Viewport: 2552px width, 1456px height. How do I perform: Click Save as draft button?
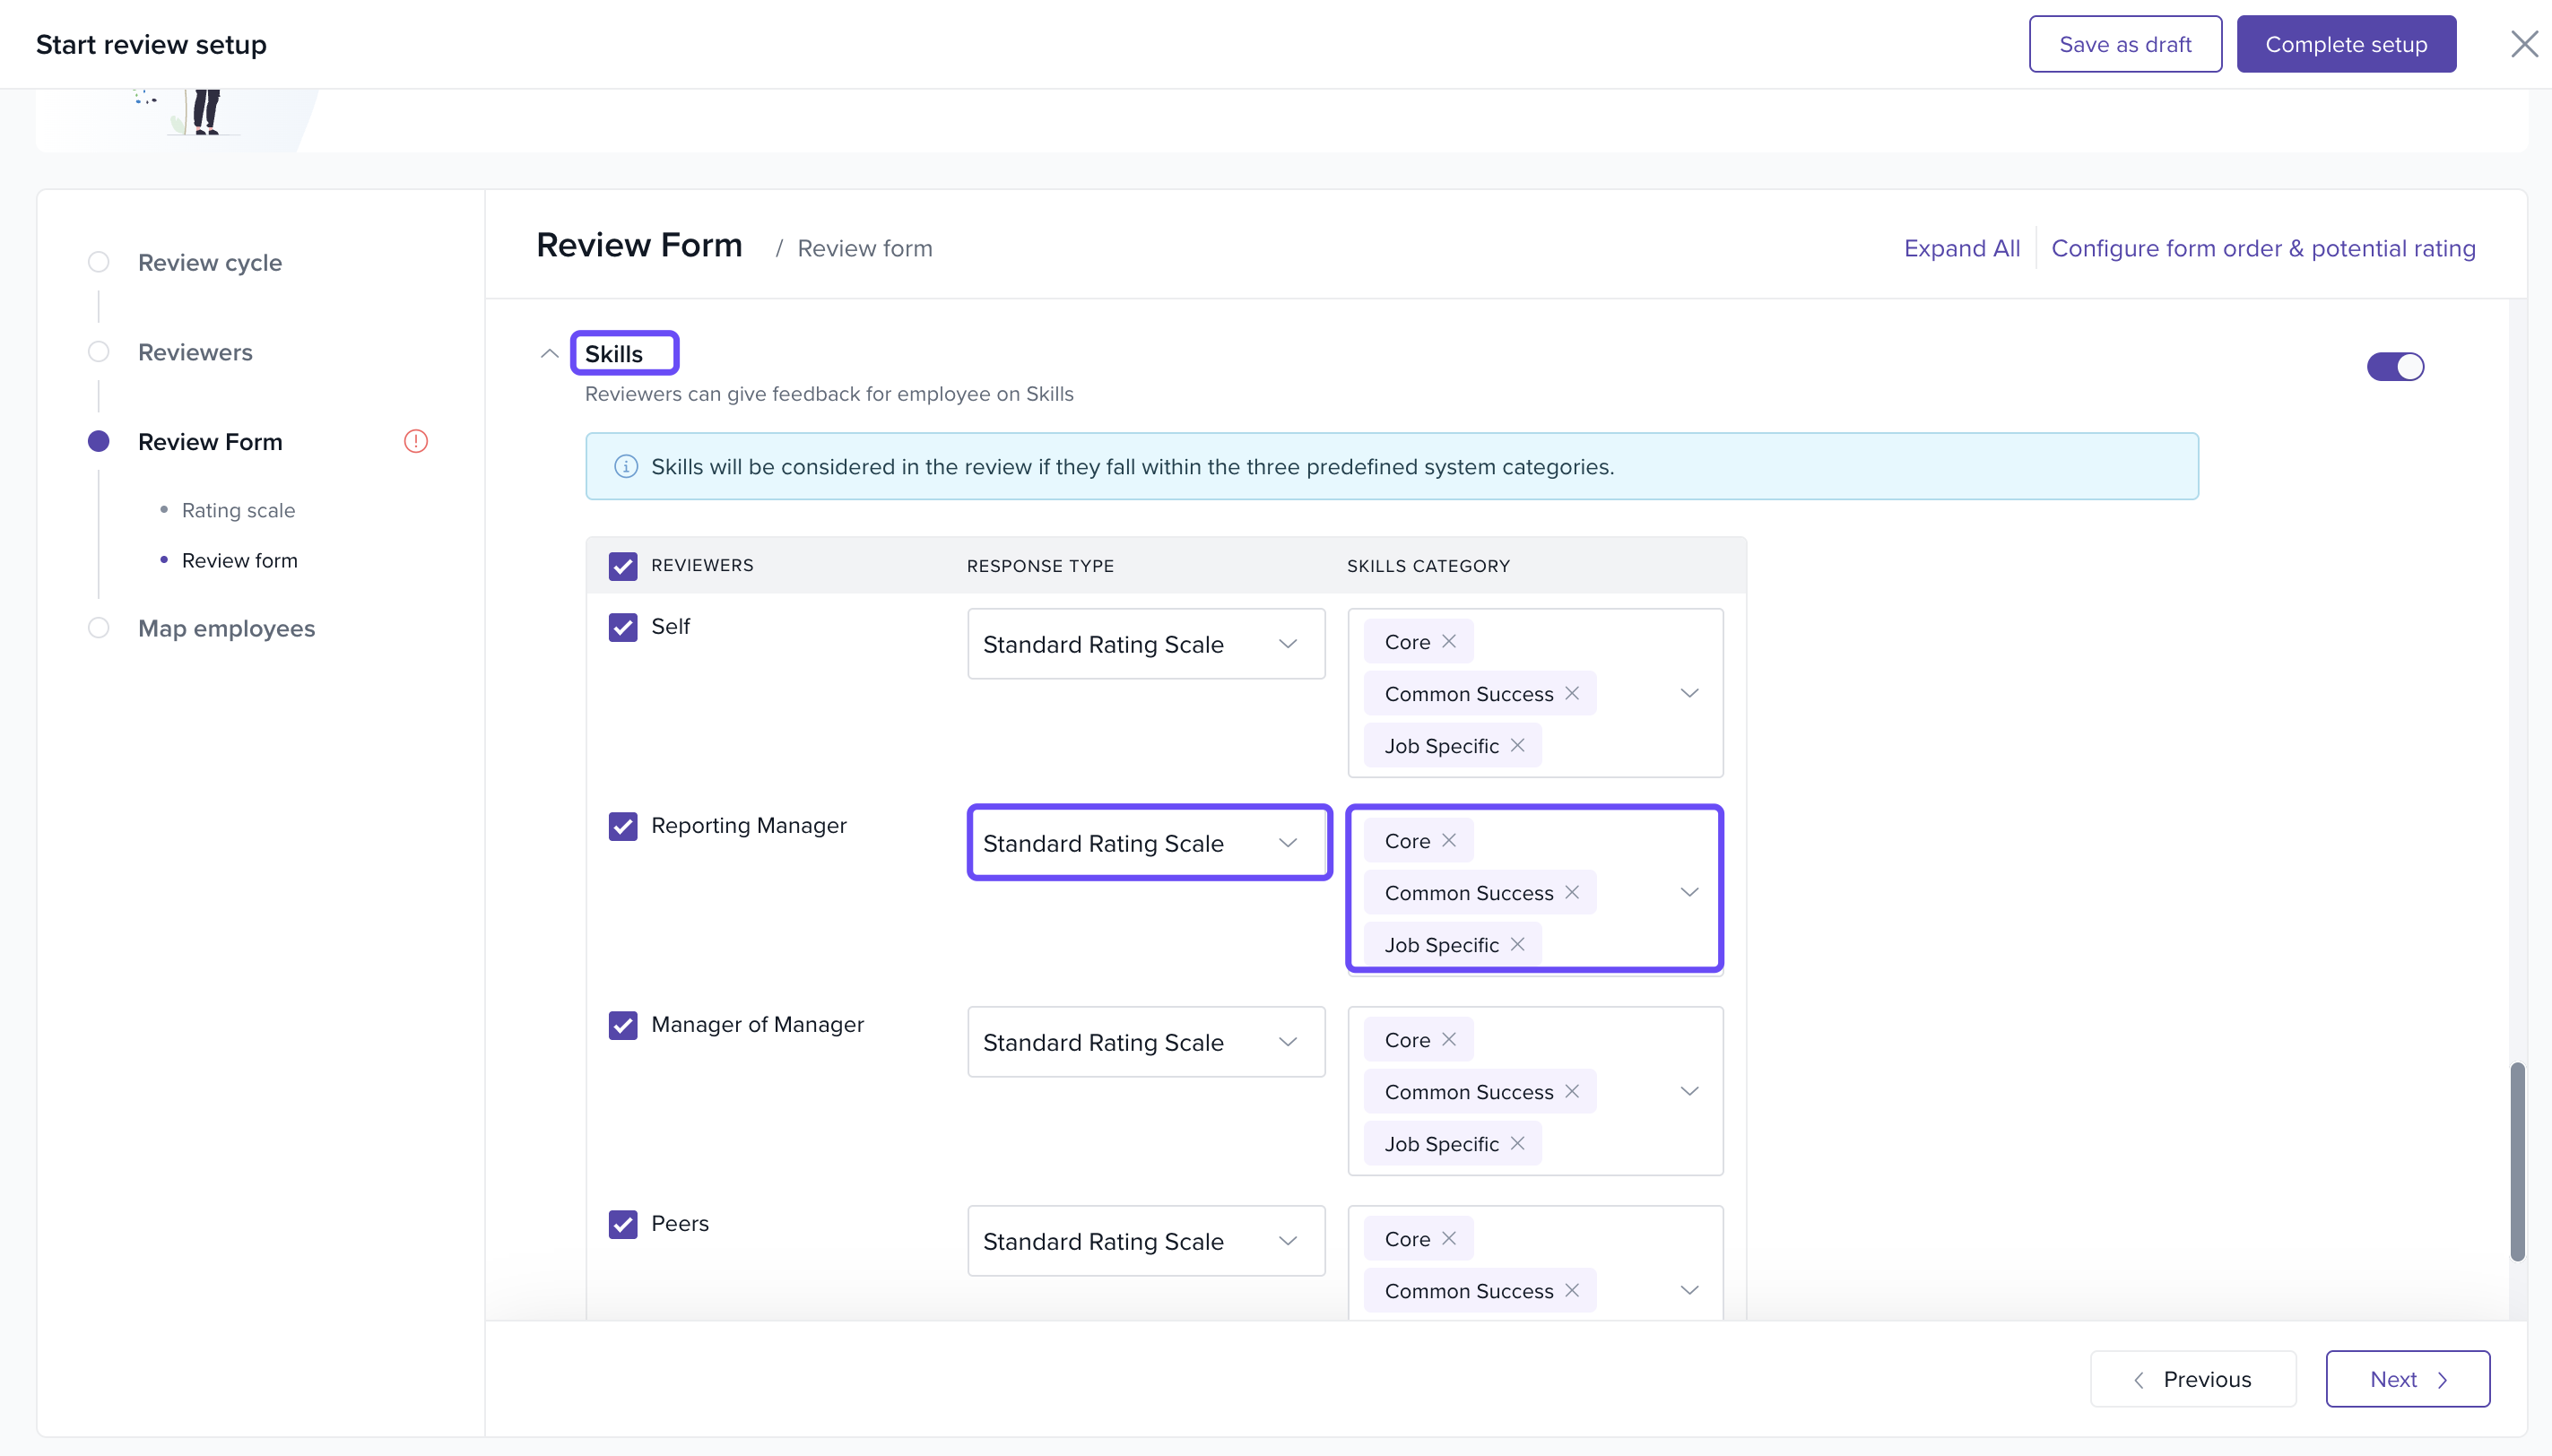coord(2125,44)
